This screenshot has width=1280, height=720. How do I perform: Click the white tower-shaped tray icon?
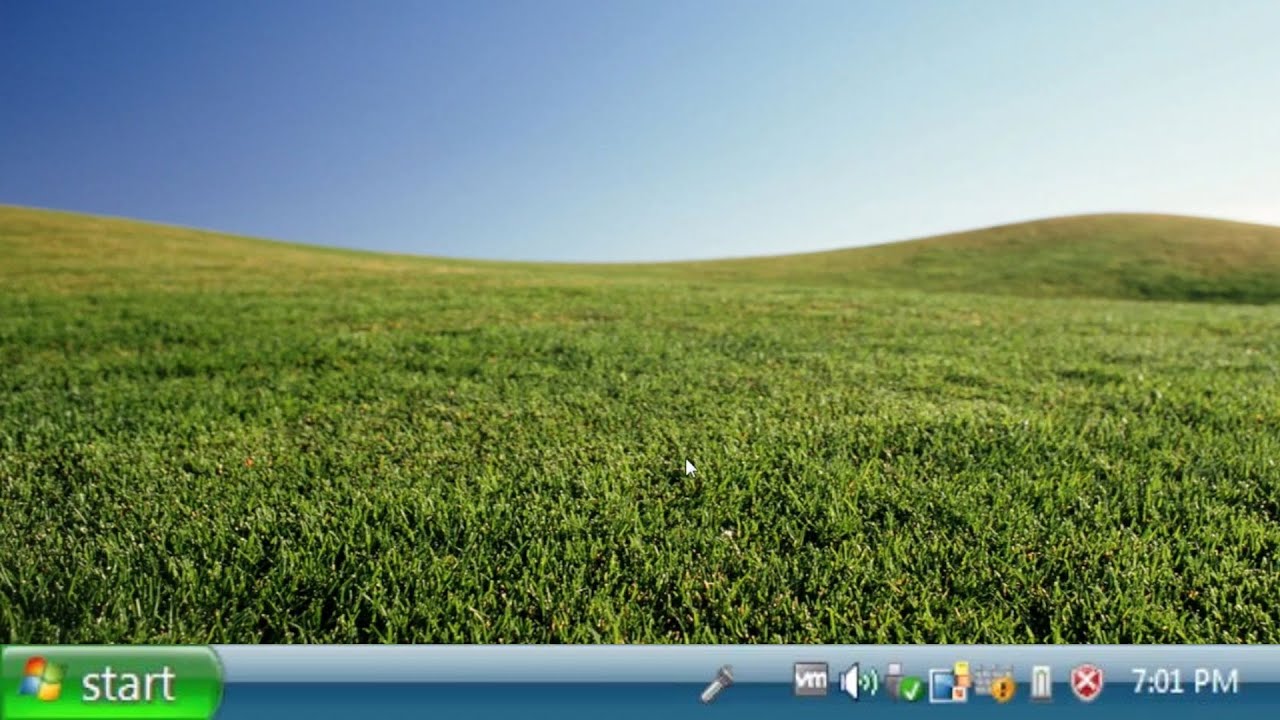1041,683
